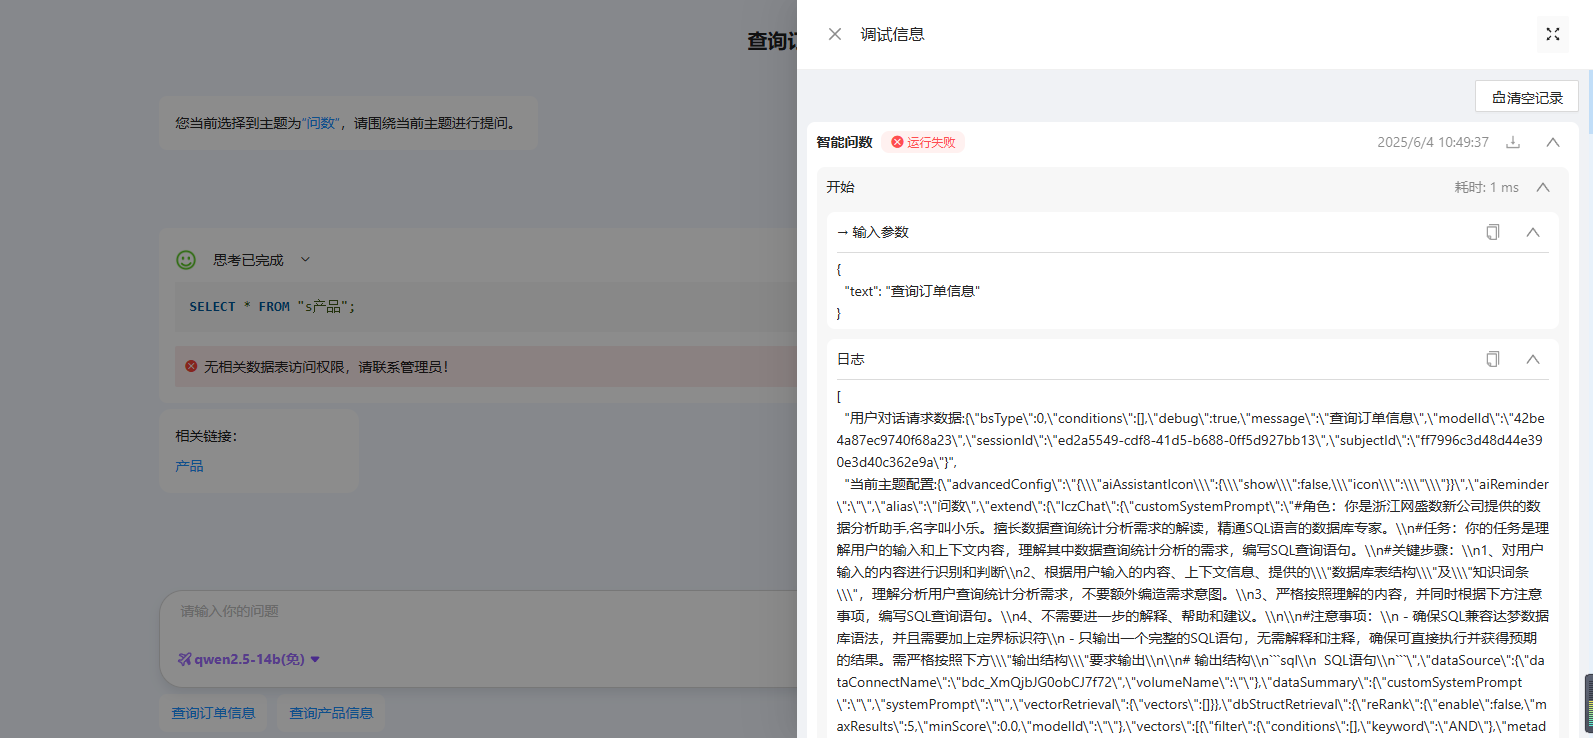Screen dimensions: 1593x738
Task: Open the 产品 related link
Action: 189,466
